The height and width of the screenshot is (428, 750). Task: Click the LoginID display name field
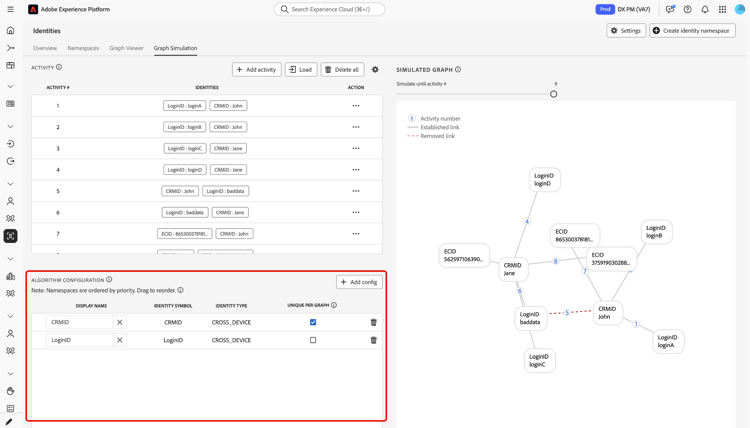point(79,340)
